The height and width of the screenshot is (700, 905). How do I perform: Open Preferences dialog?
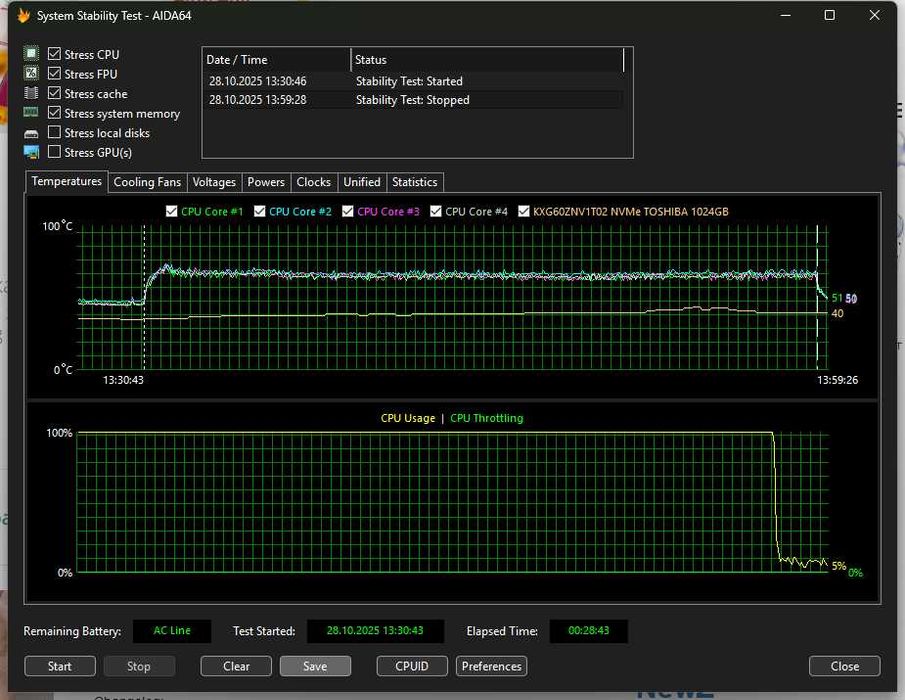(x=491, y=666)
